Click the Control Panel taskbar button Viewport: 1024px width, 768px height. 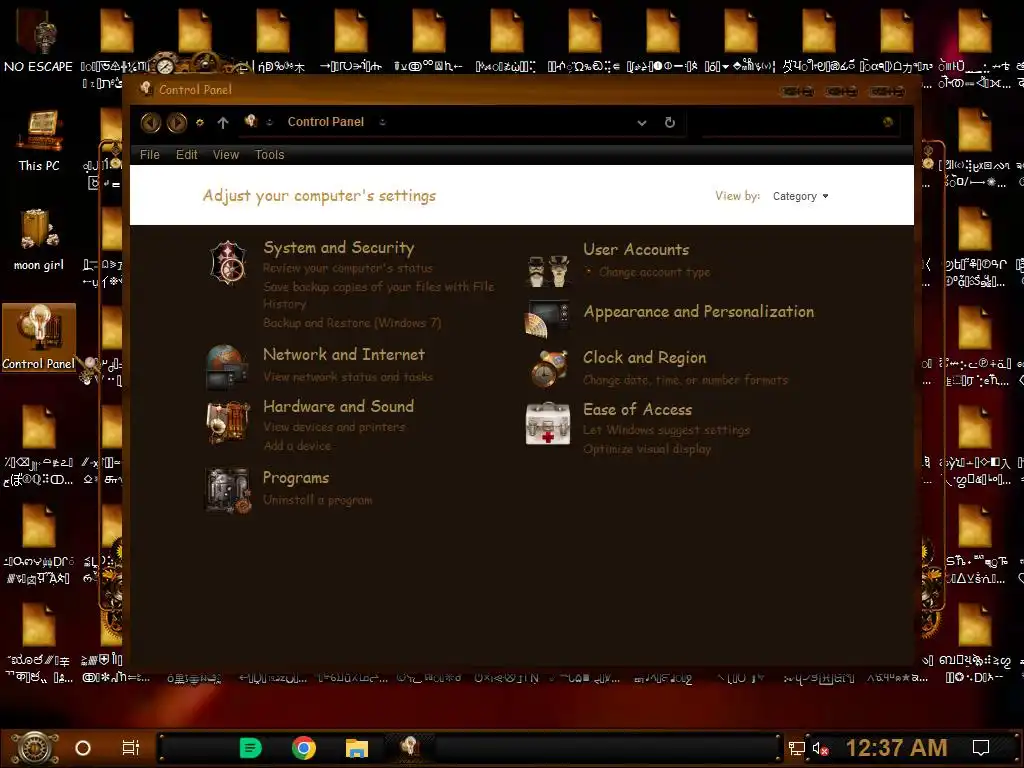pos(409,747)
